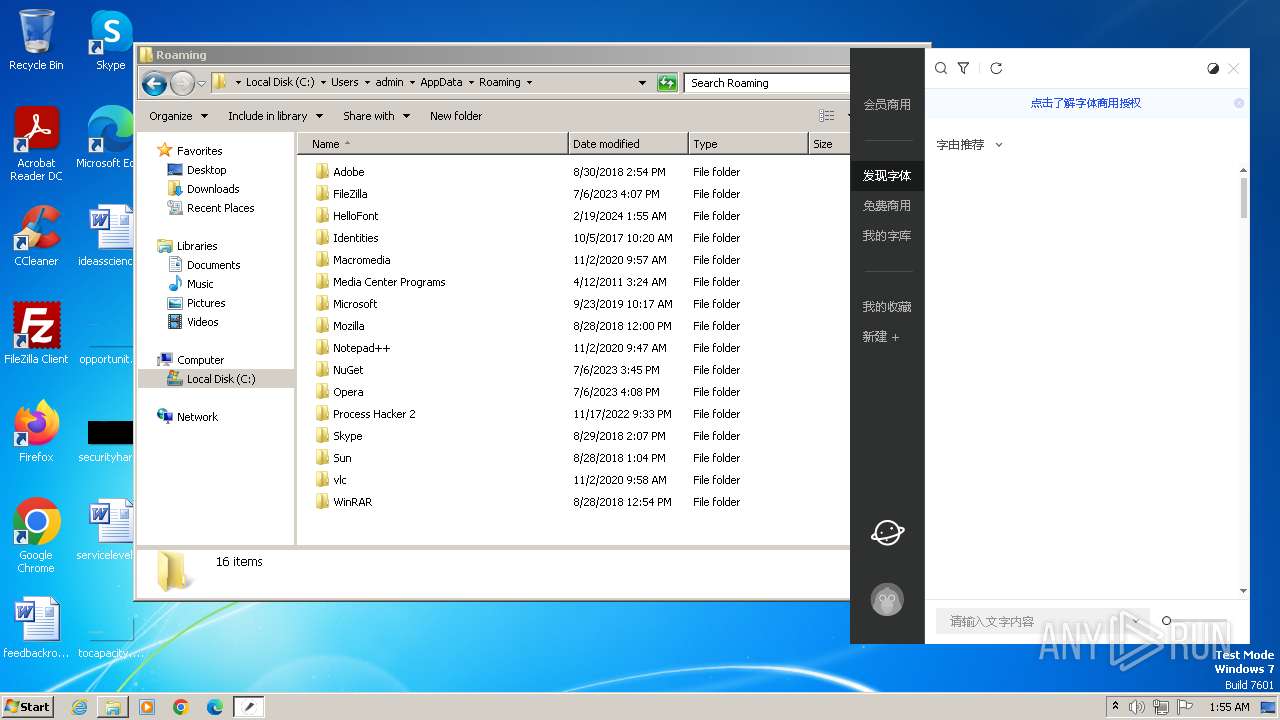Click the planet icon in HelloFont sidebar
This screenshot has width=1280, height=720.
coord(887,533)
